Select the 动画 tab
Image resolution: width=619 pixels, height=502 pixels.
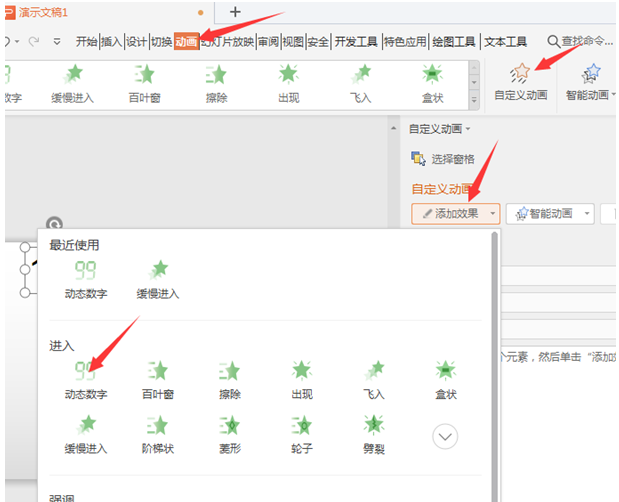click(x=186, y=41)
